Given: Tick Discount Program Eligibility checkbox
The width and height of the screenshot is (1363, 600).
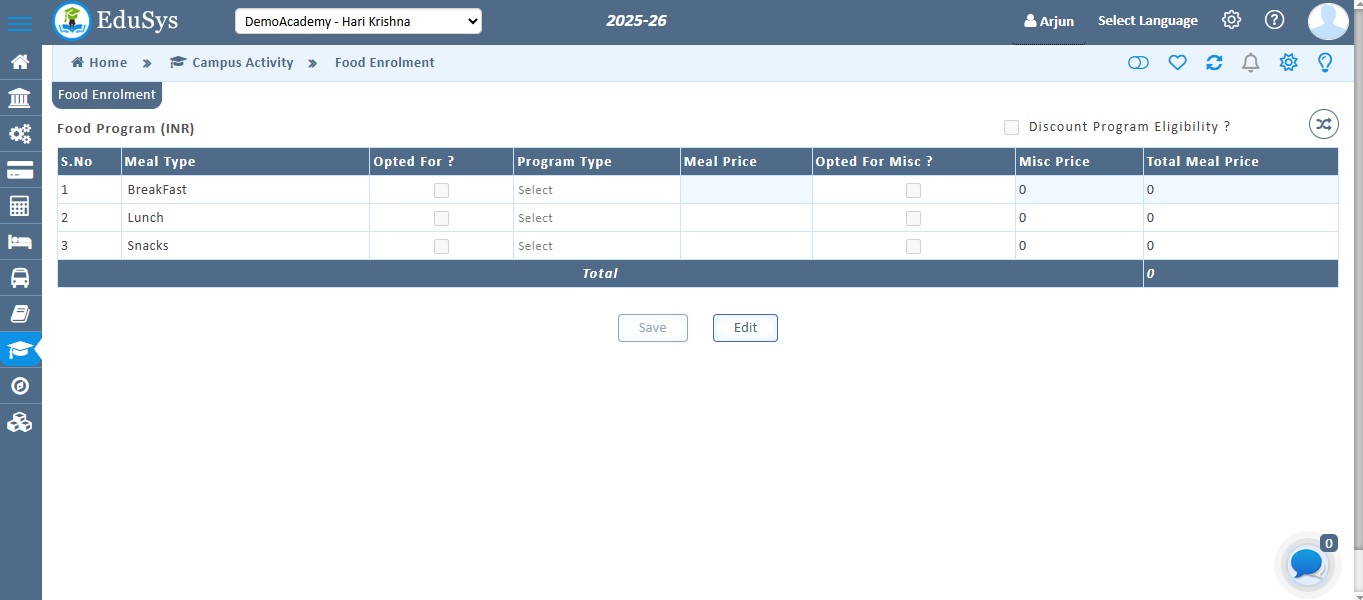Looking at the screenshot, I should coord(1011,127).
